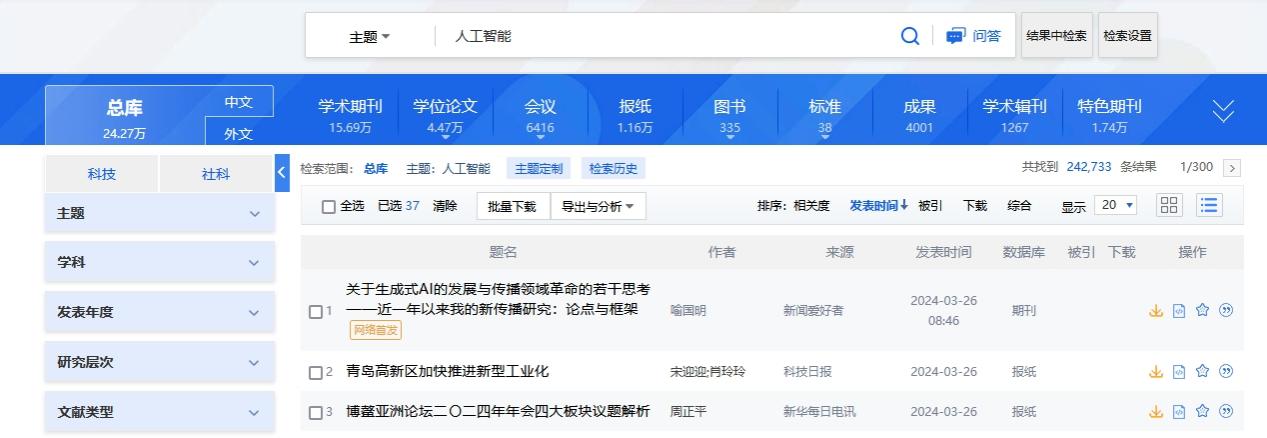1267x438 pixels.
Task: Collapse the left filter sidebar arrow
Action: (x=282, y=173)
